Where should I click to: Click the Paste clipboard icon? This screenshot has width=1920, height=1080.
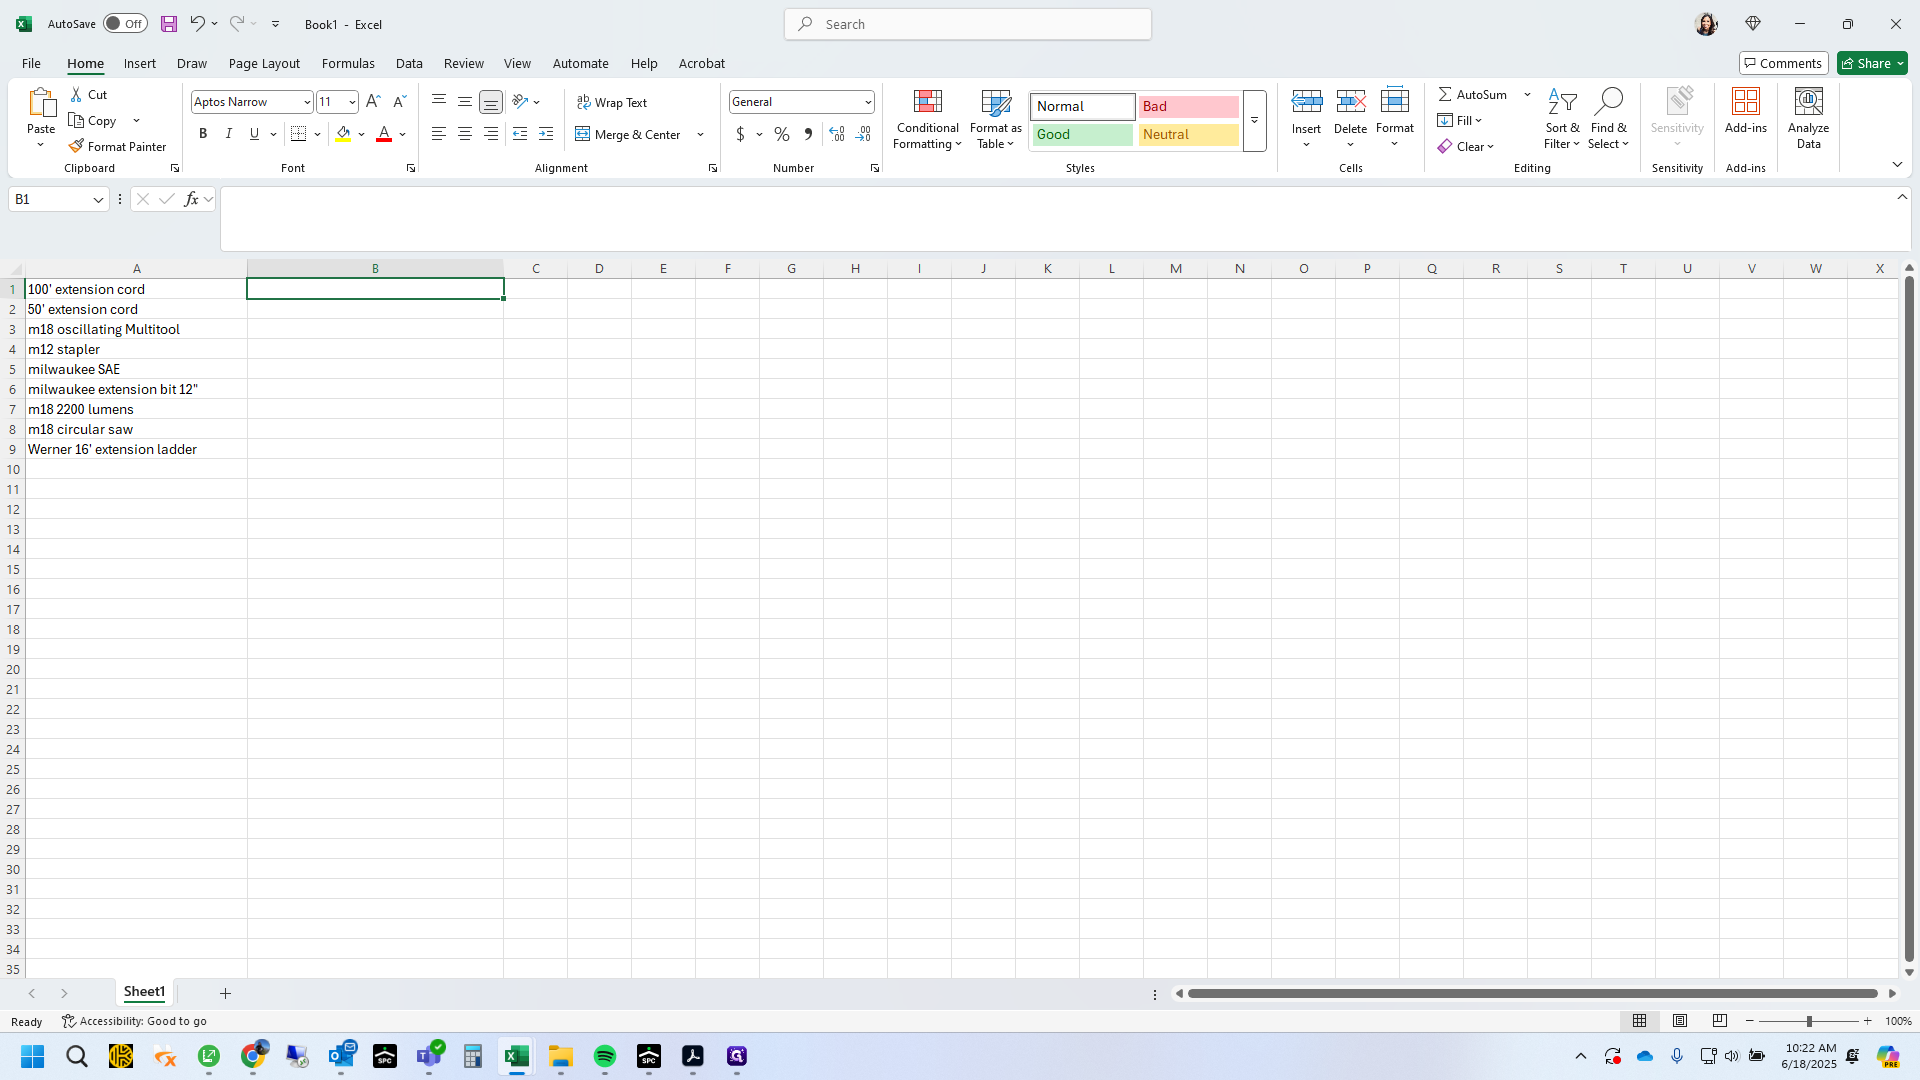(41, 102)
